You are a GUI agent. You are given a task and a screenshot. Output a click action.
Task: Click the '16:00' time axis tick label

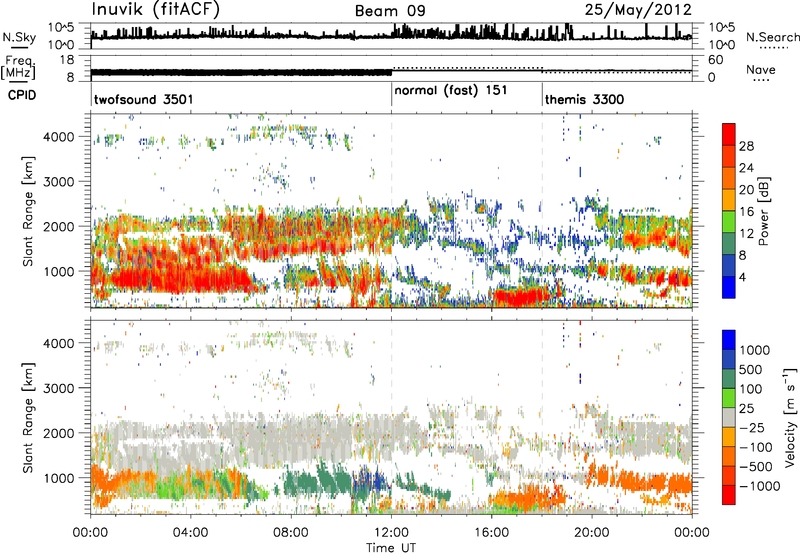(491, 533)
